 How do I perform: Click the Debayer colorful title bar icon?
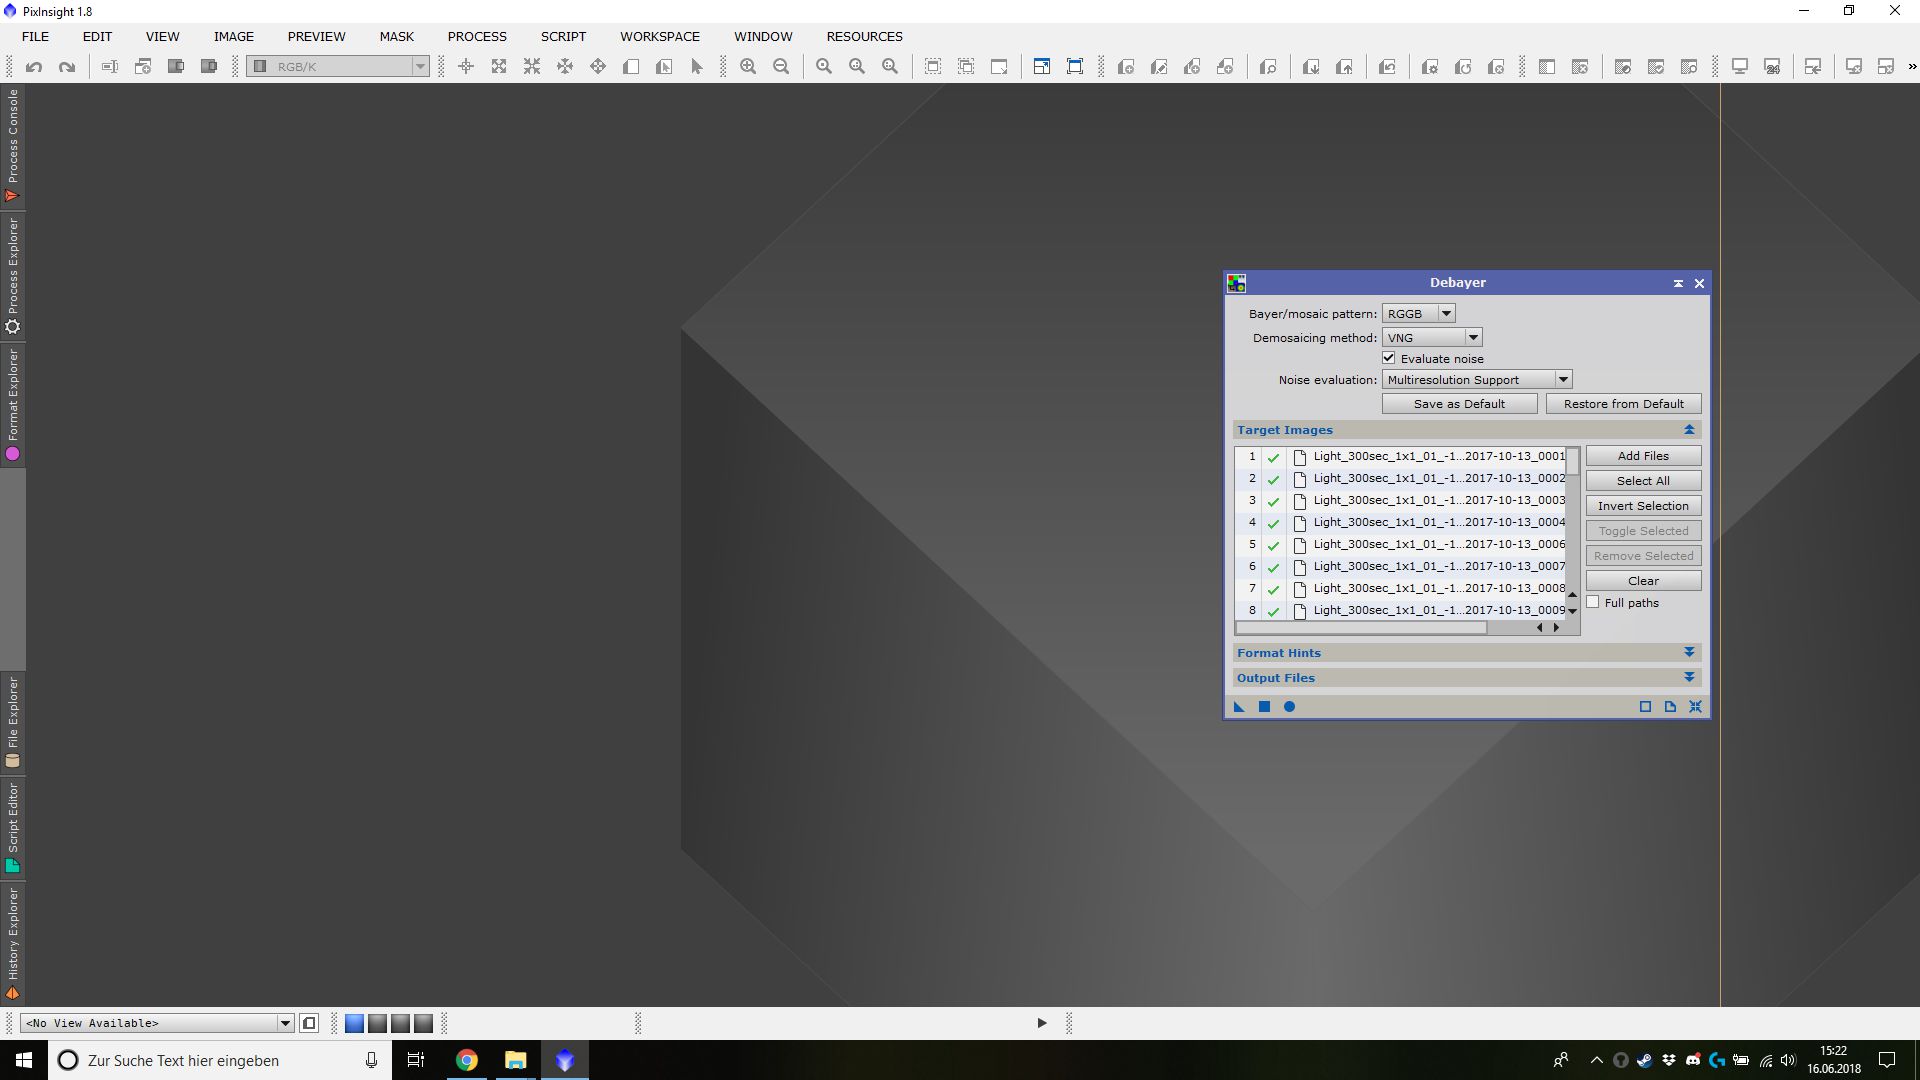(1237, 283)
